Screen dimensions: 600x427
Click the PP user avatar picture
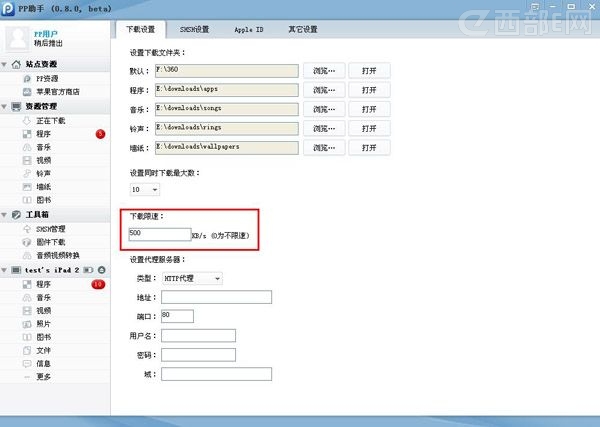(x=18, y=38)
